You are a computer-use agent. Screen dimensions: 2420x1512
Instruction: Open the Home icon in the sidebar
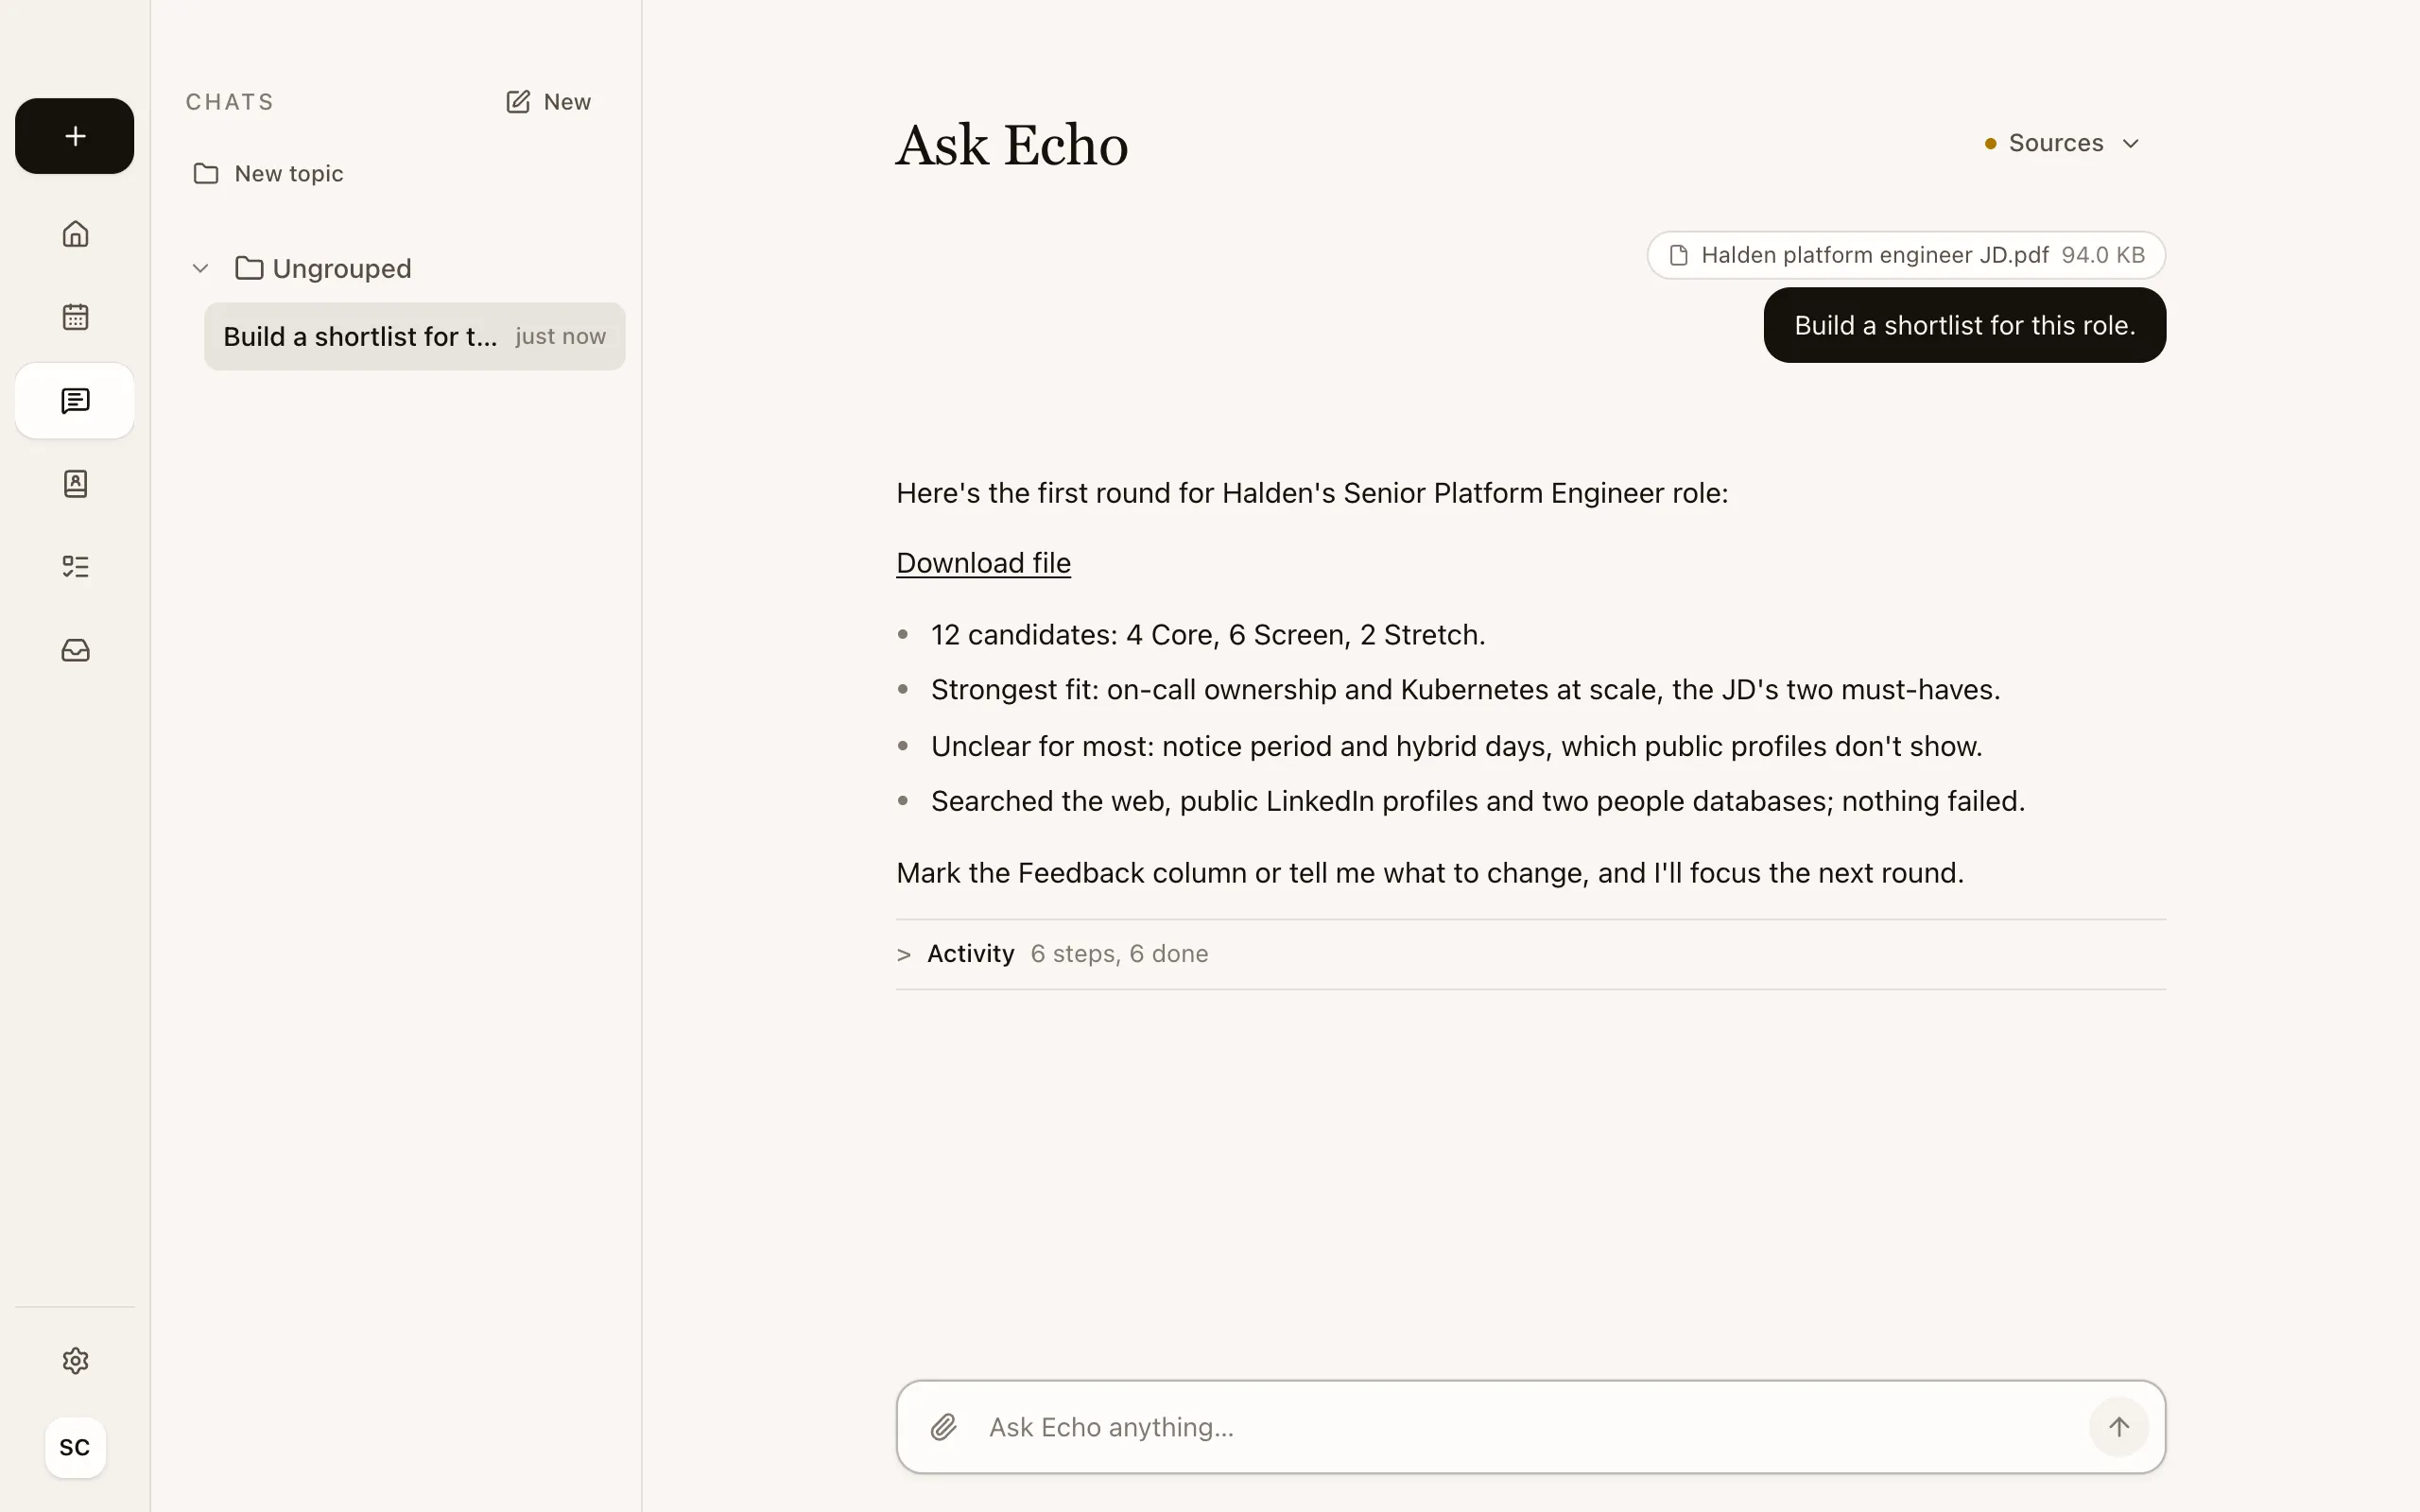coord(75,234)
